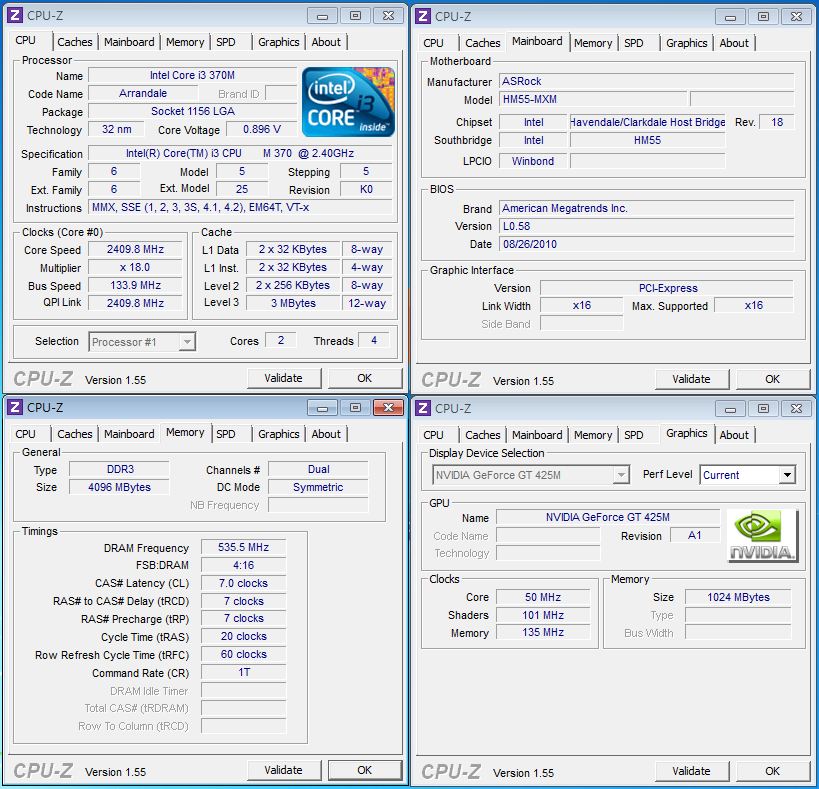
Task: Open Memory tab in CPU window
Action: click(x=185, y=42)
